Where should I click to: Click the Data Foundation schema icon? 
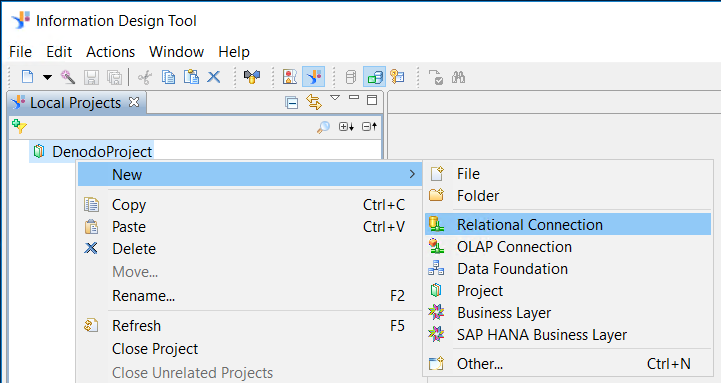coord(436,268)
